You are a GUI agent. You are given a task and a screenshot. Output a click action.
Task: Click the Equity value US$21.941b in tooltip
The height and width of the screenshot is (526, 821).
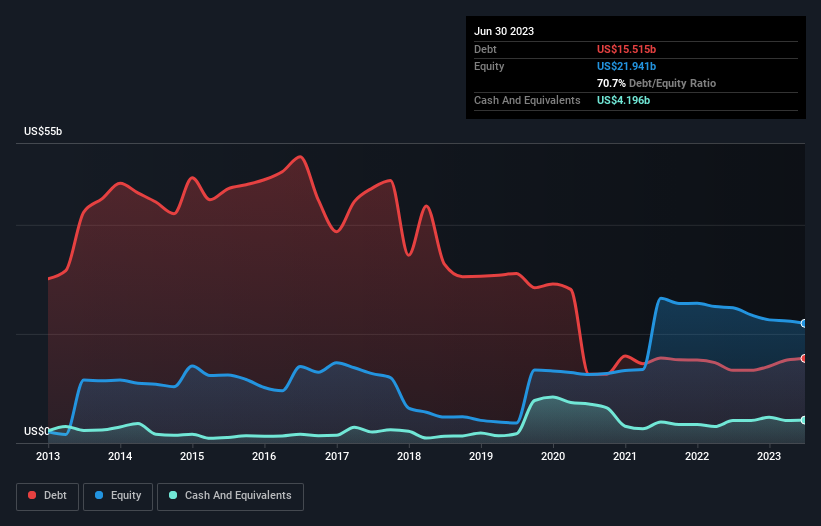click(626, 66)
